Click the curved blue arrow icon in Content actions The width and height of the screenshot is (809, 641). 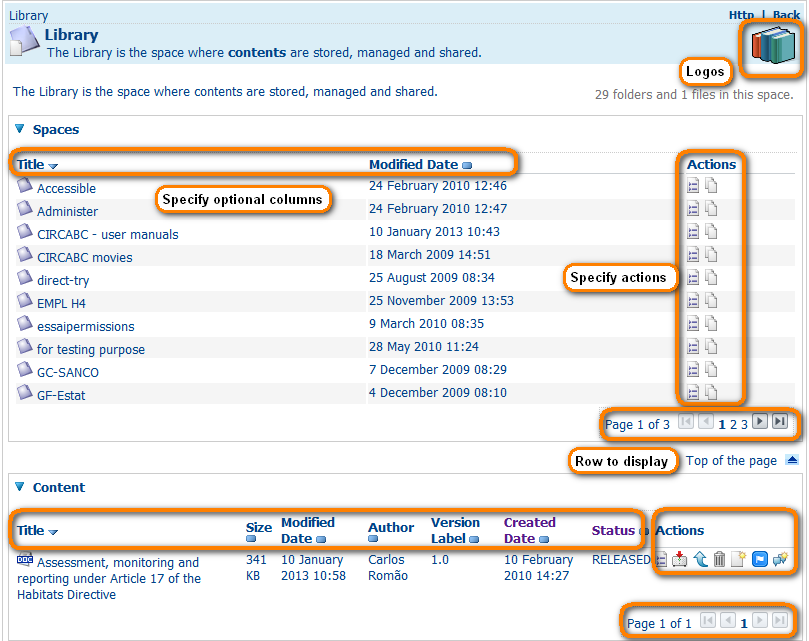tap(700, 560)
